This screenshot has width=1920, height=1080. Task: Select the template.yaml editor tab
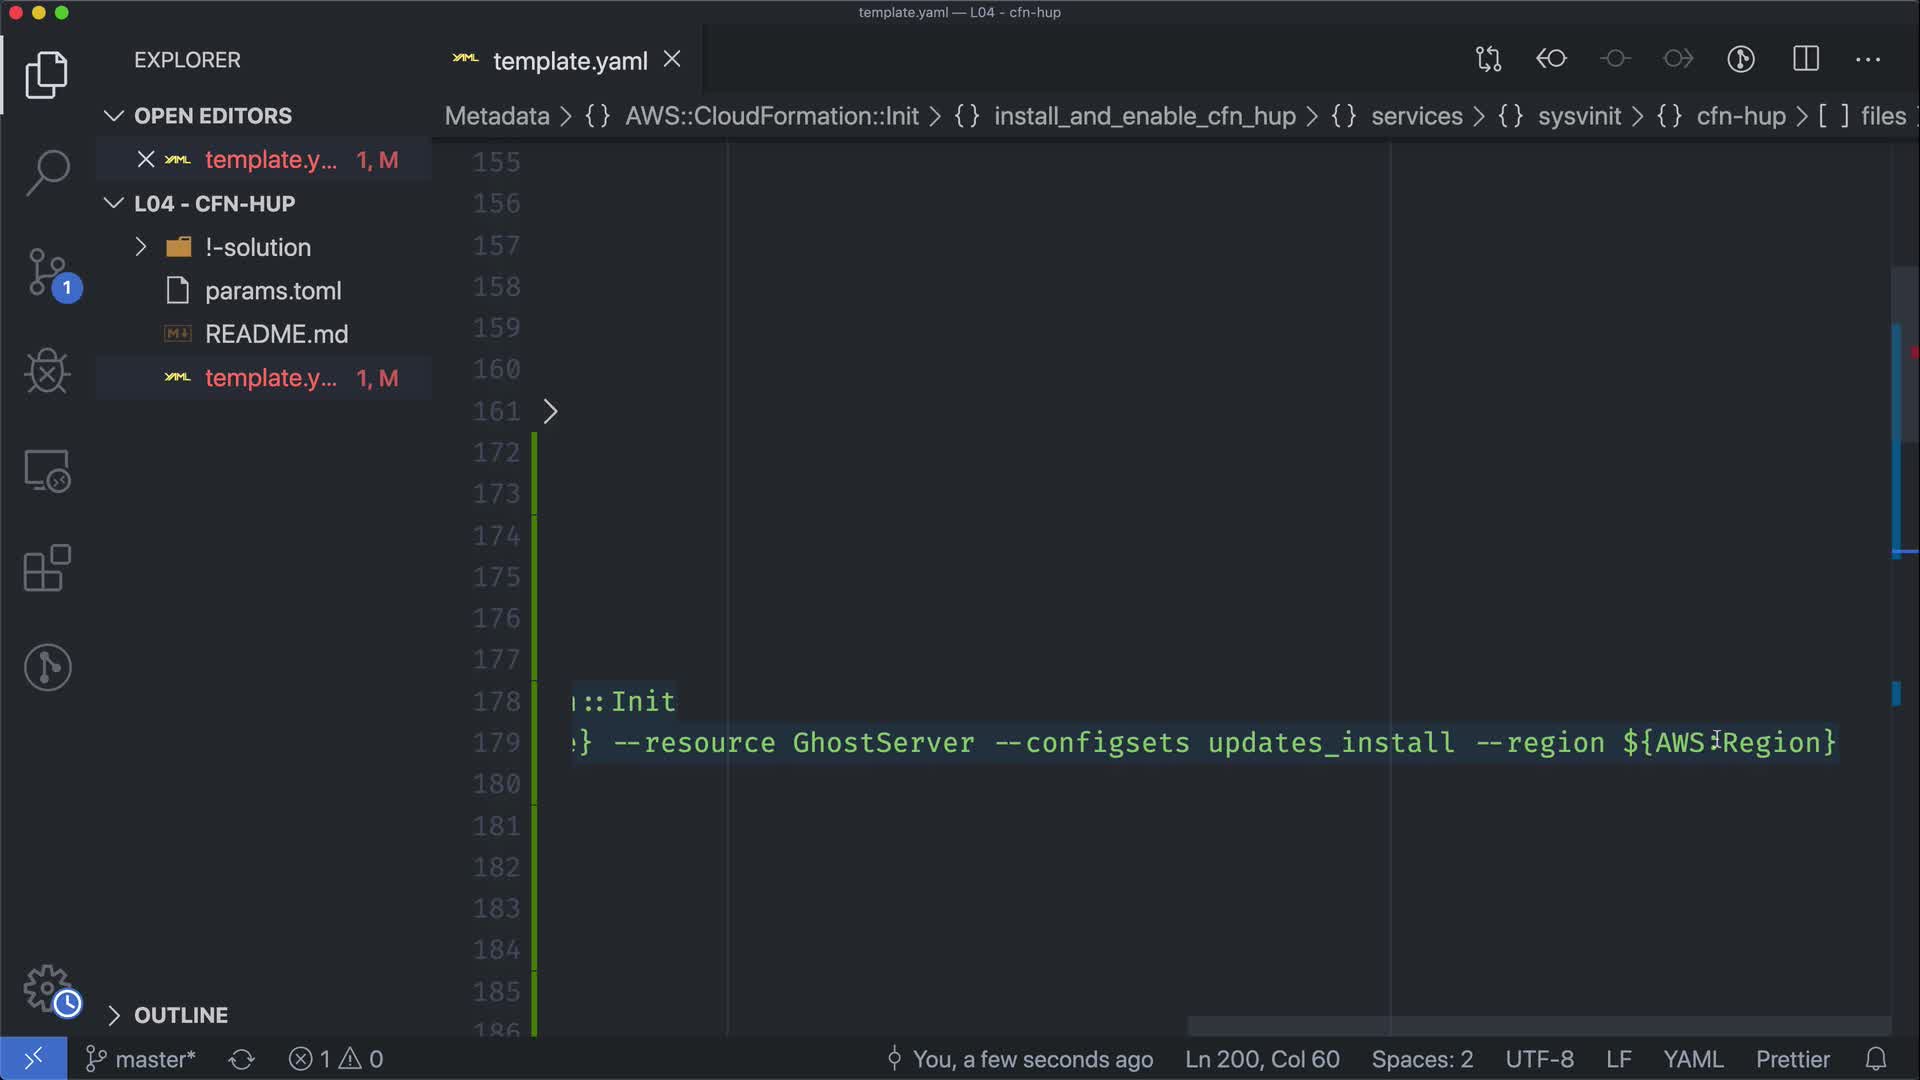click(569, 61)
